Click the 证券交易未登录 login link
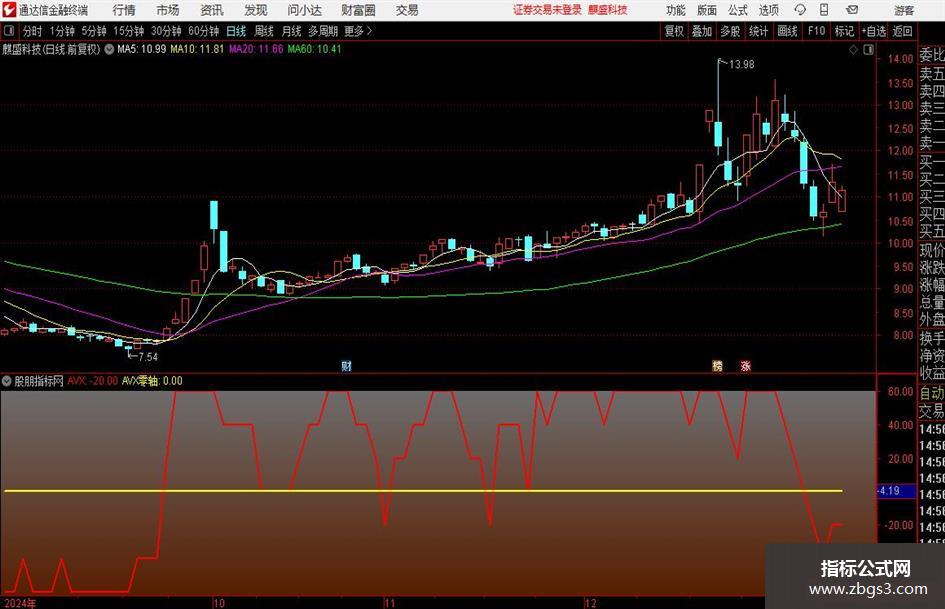The height and width of the screenshot is (609, 945). pos(547,10)
